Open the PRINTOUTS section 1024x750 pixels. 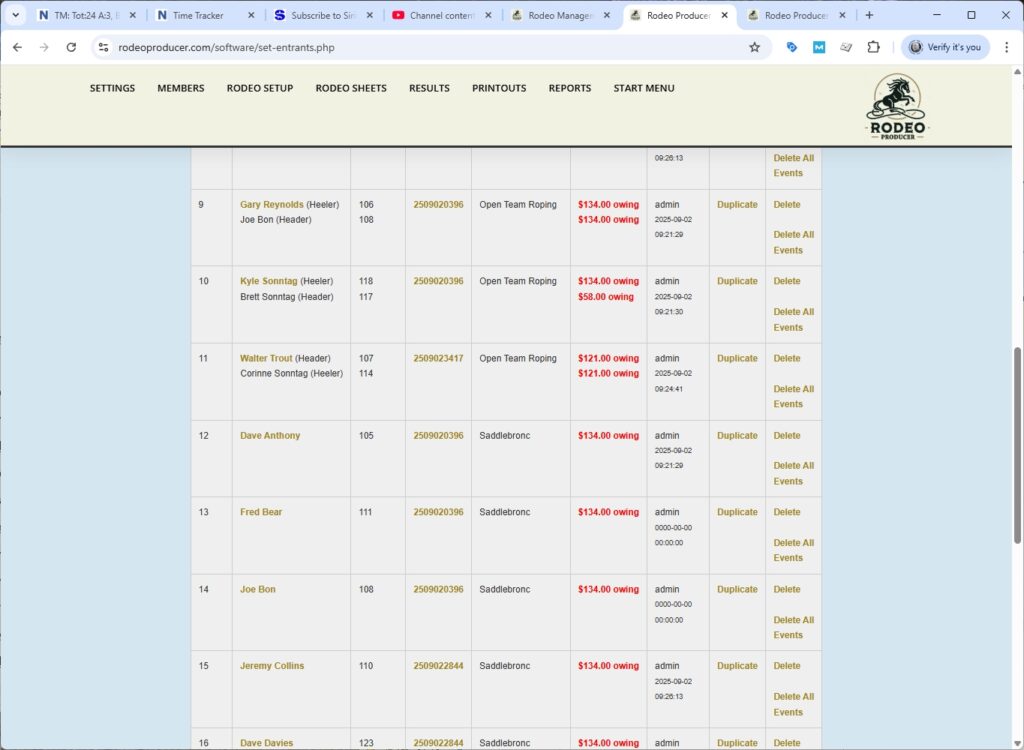tap(498, 88)
